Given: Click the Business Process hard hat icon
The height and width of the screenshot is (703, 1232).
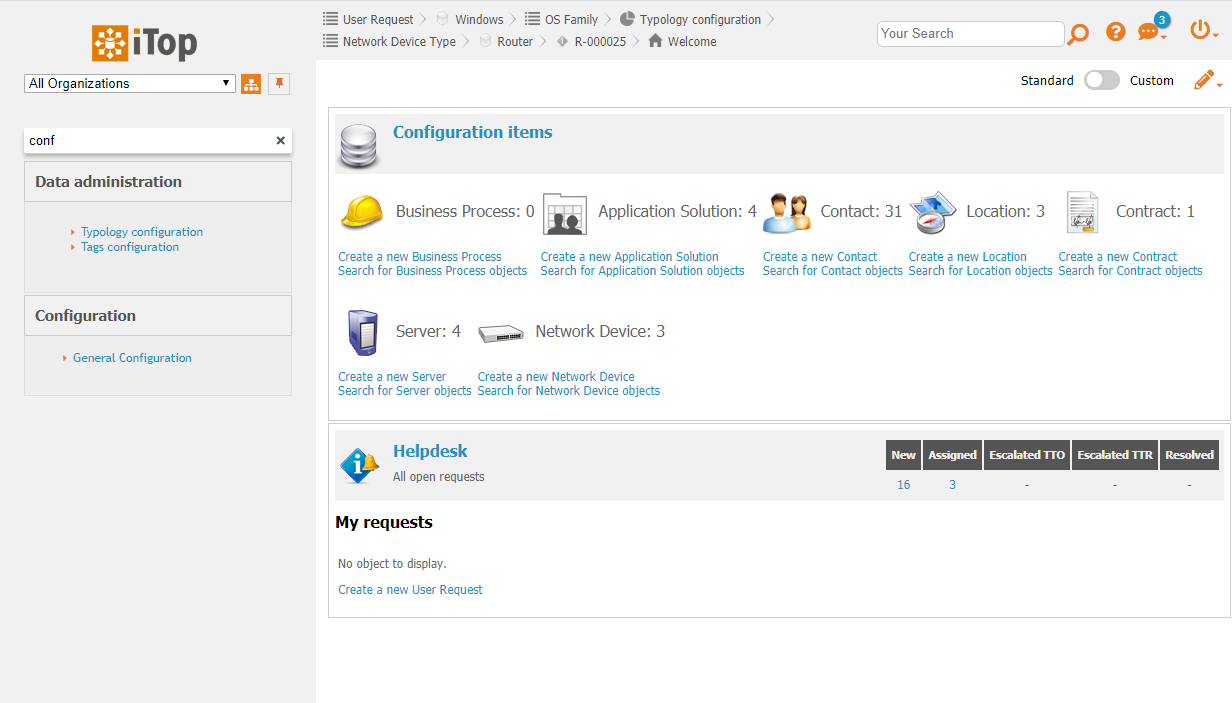Looking at the screenshot, I should pyautogui.click(x=361, y=212).
